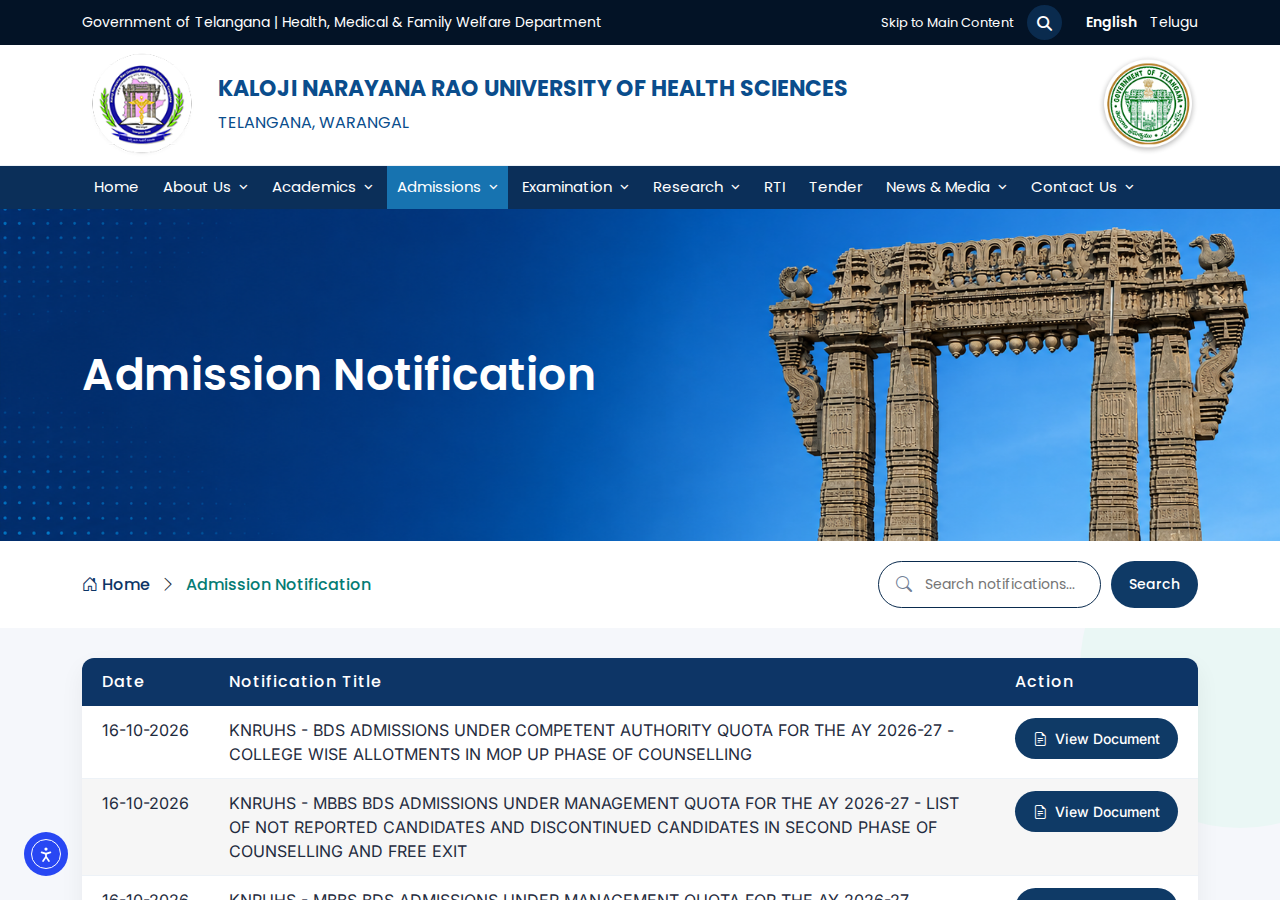
Task: Click the university emblem logo
Action: 142,103
